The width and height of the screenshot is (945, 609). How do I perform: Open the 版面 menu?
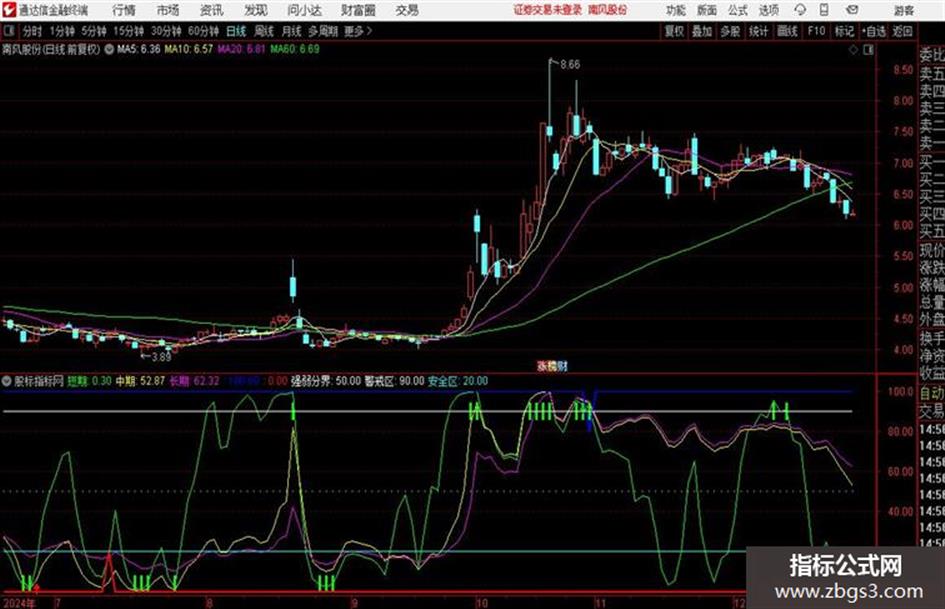(x=706, y=10)
